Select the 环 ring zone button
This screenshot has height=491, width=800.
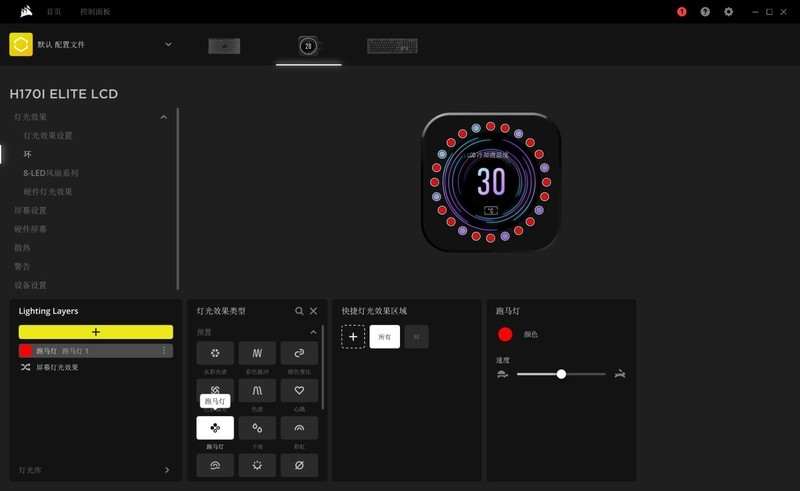pyautogui.click(x=417, y=337)
